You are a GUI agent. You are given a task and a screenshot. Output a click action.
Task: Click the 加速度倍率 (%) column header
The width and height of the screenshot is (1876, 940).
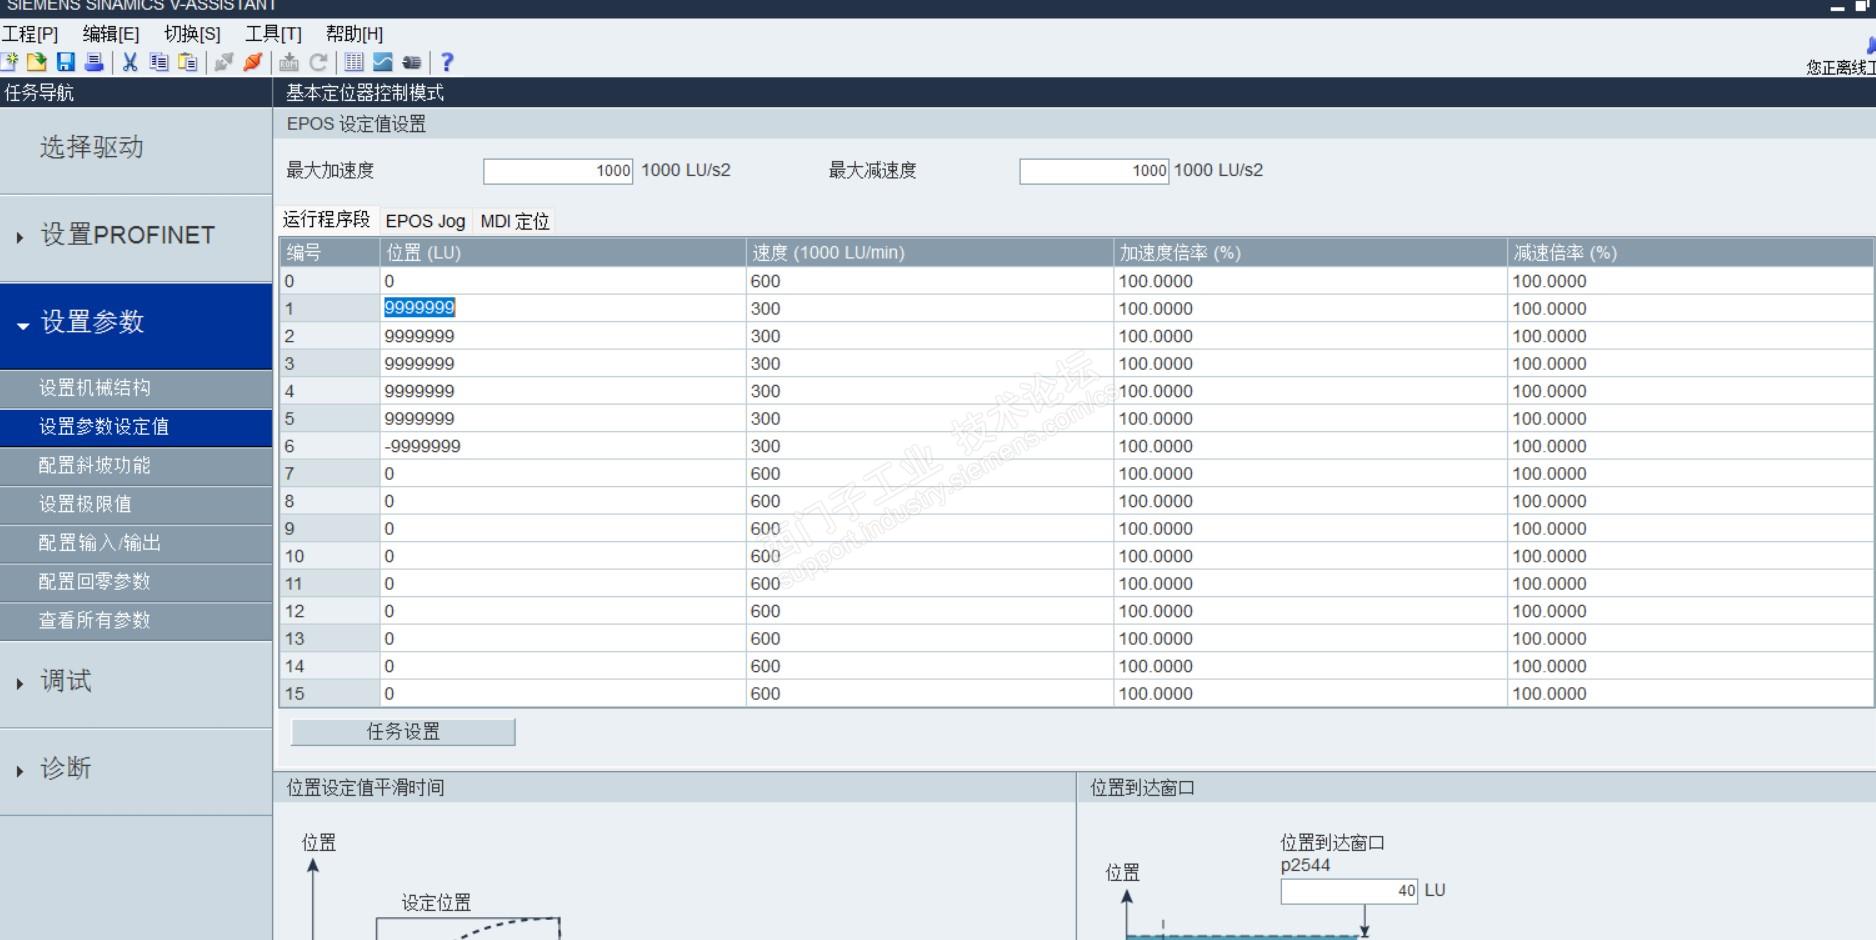click(1310, 253)
